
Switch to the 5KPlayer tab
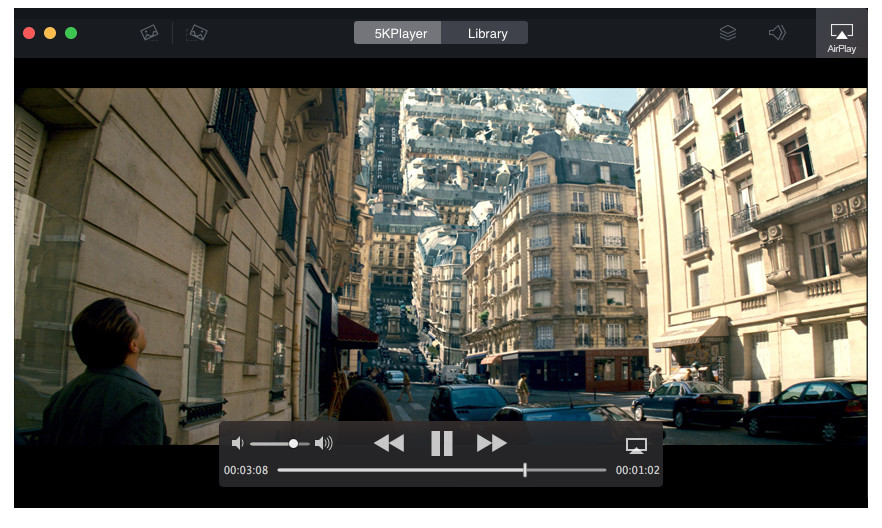(398, 33)
